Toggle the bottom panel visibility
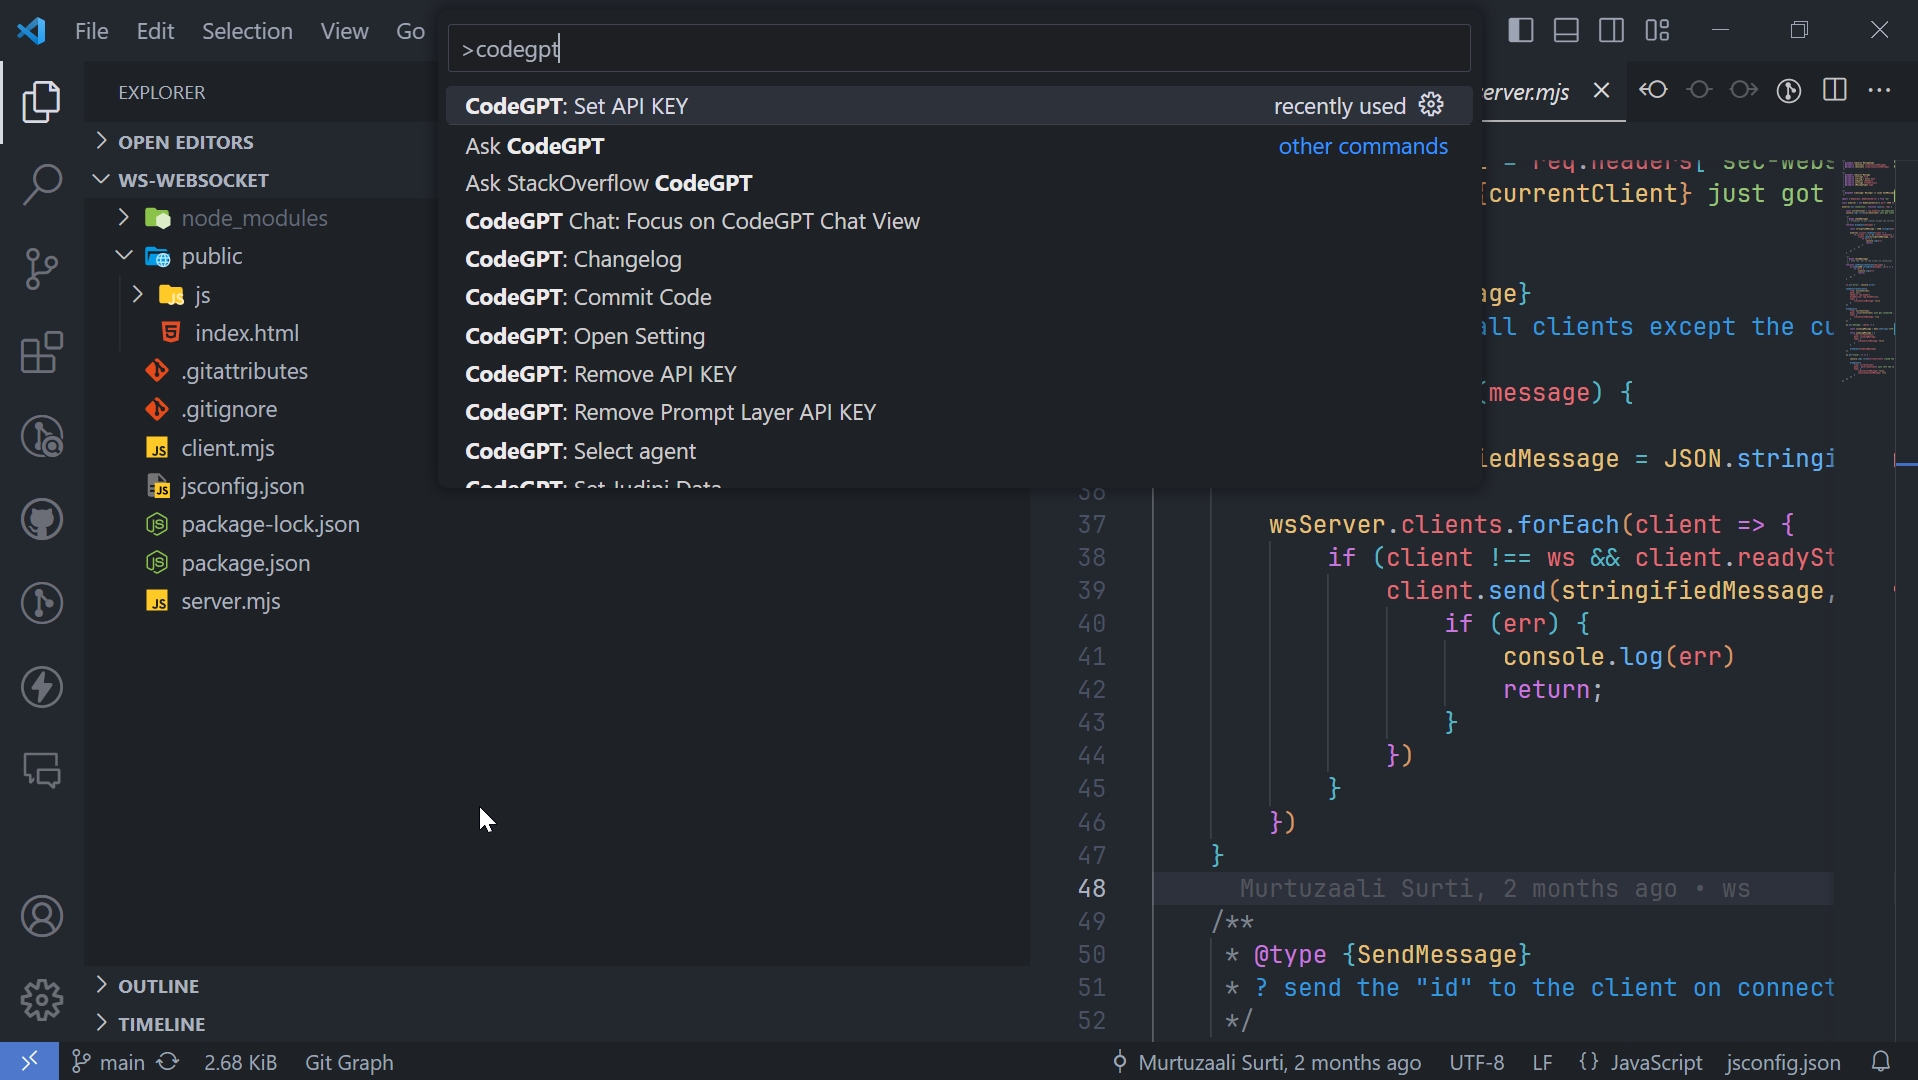The image size is (1918, 1080). coord(1565,30)
